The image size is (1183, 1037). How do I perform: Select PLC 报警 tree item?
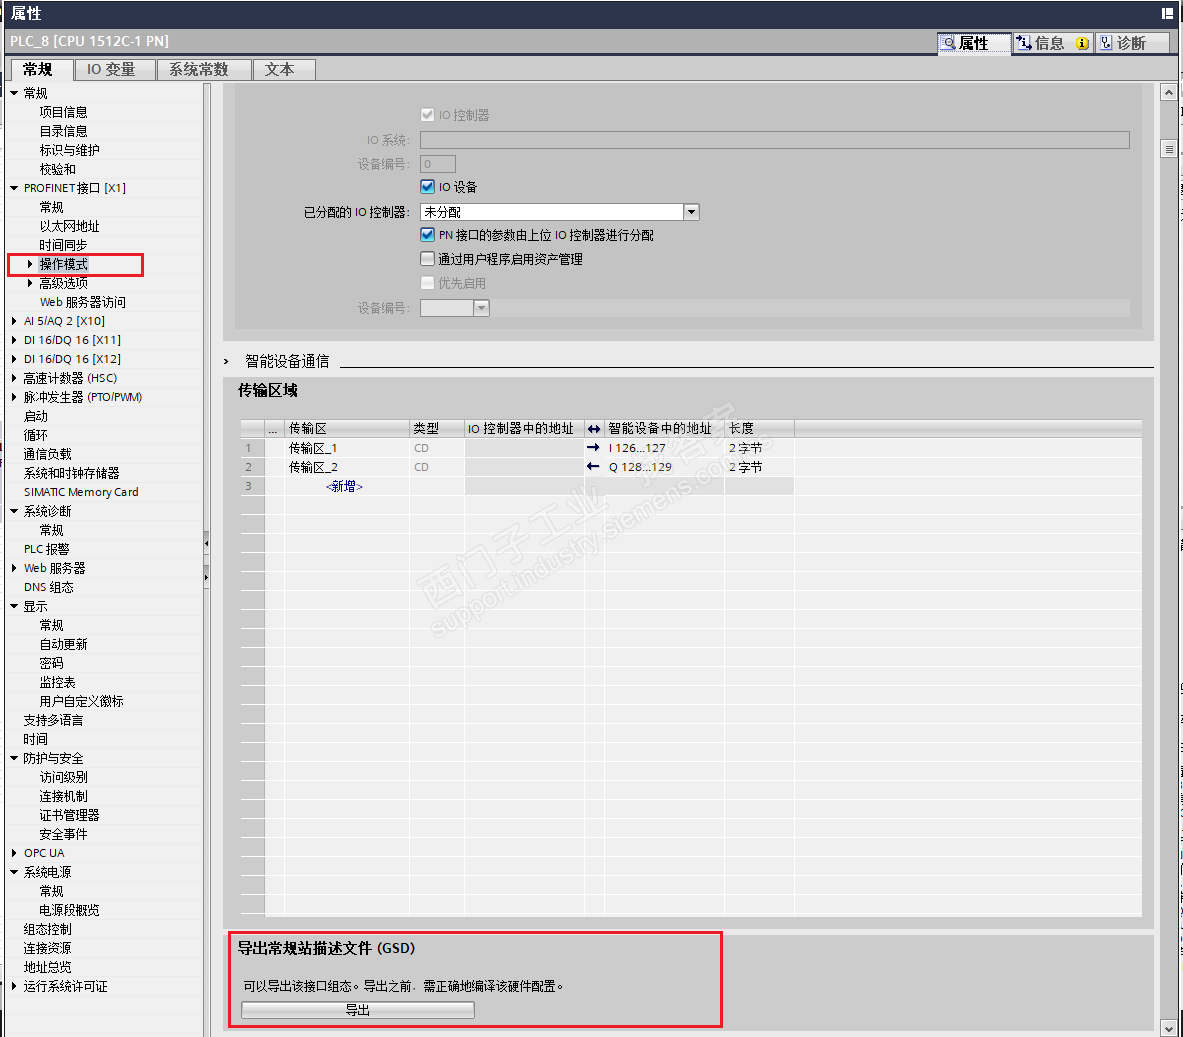(46, 549)
